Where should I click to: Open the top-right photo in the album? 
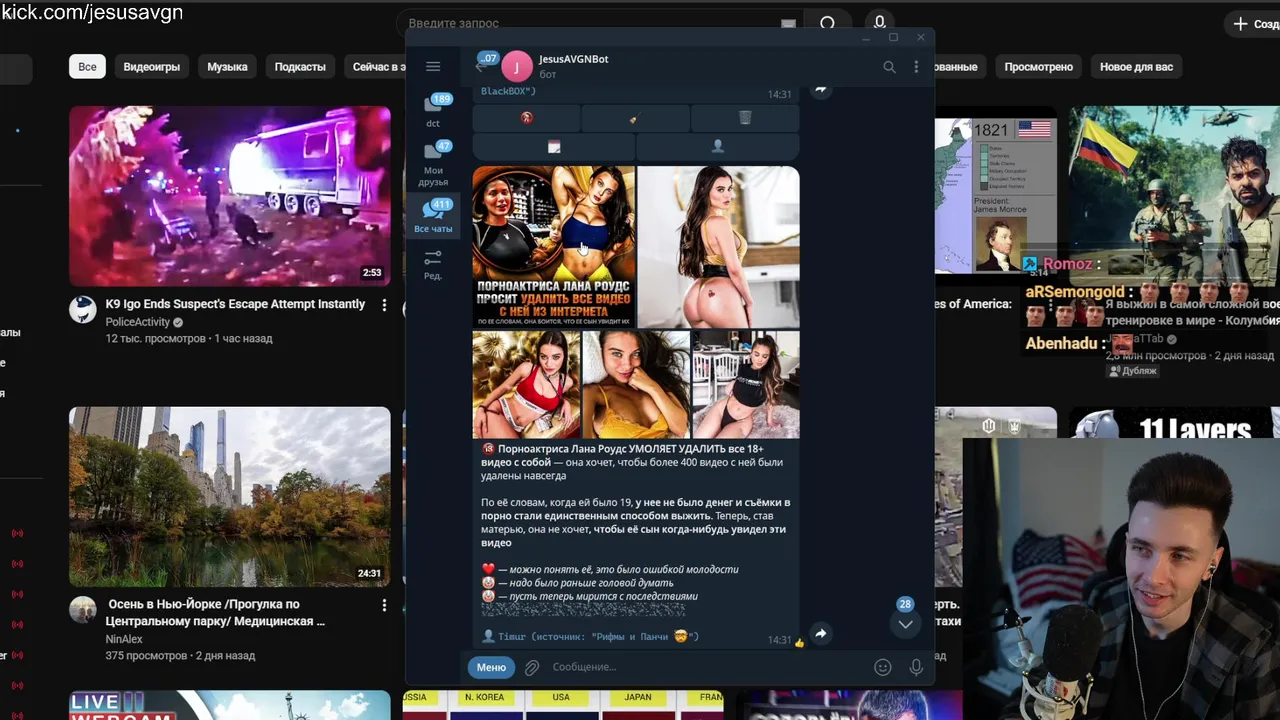(x=718, y=247)
